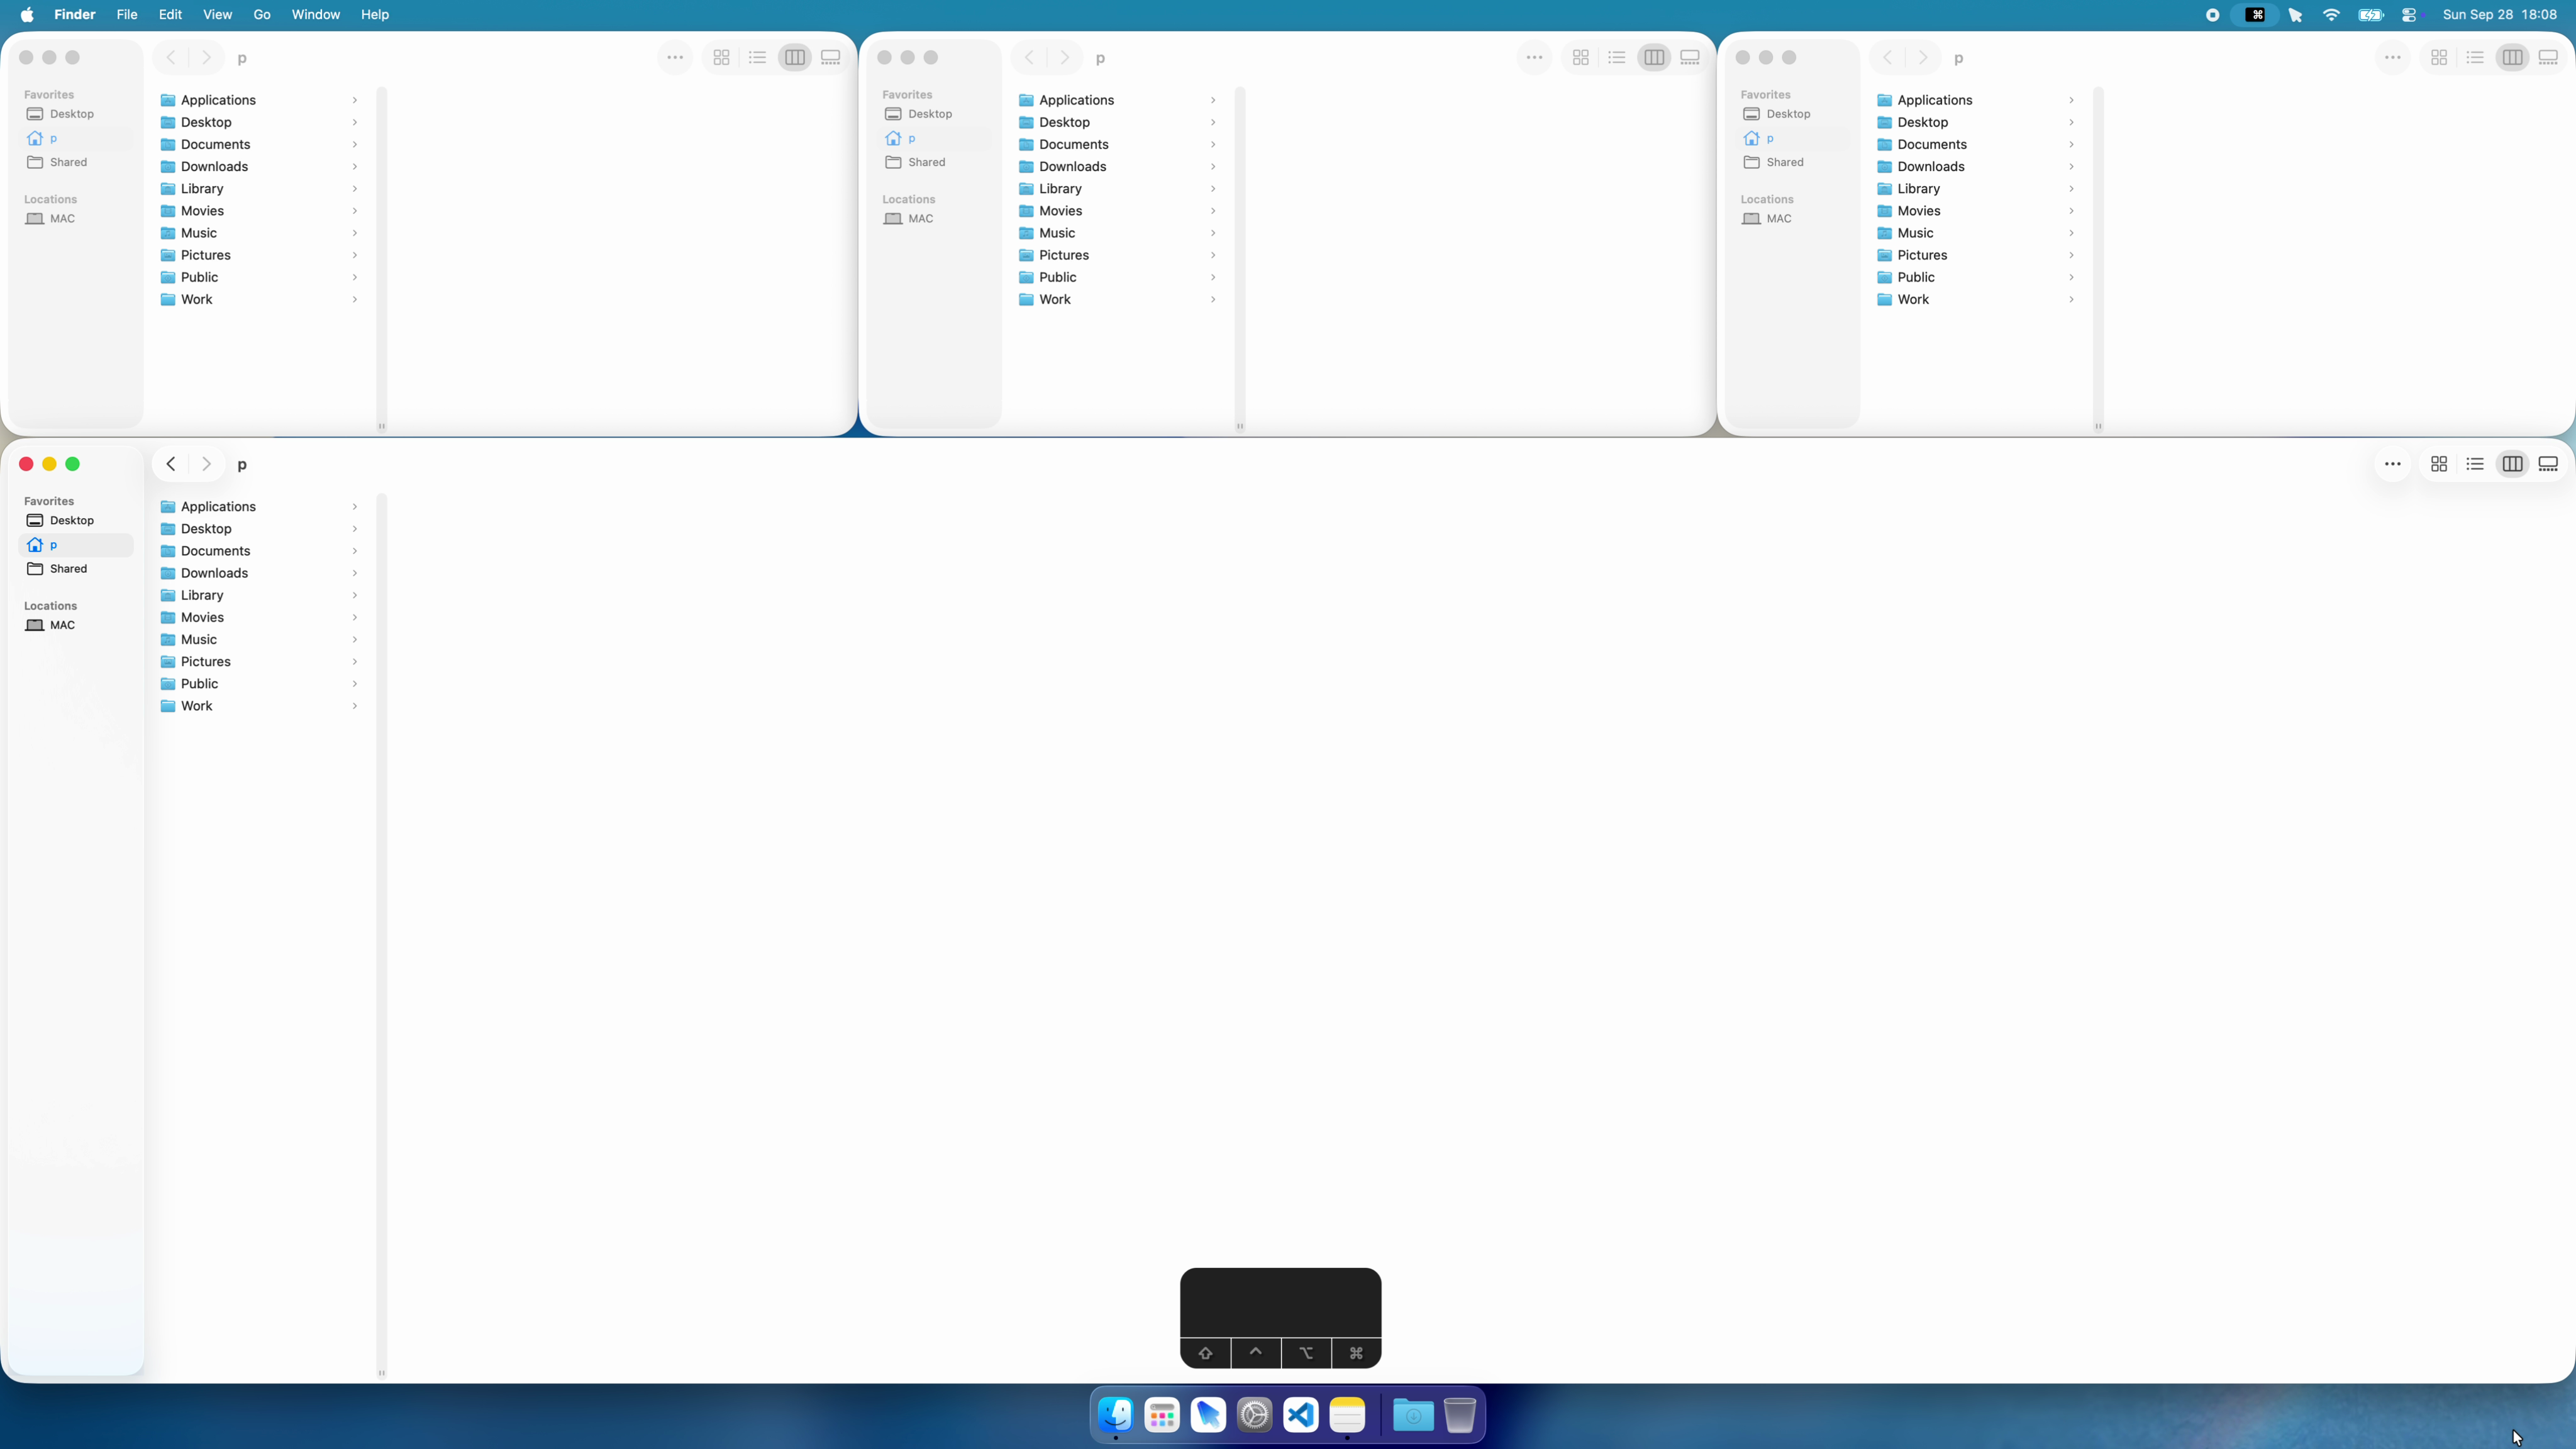Switch bottom Finder window to icon view

point(2439,464)
